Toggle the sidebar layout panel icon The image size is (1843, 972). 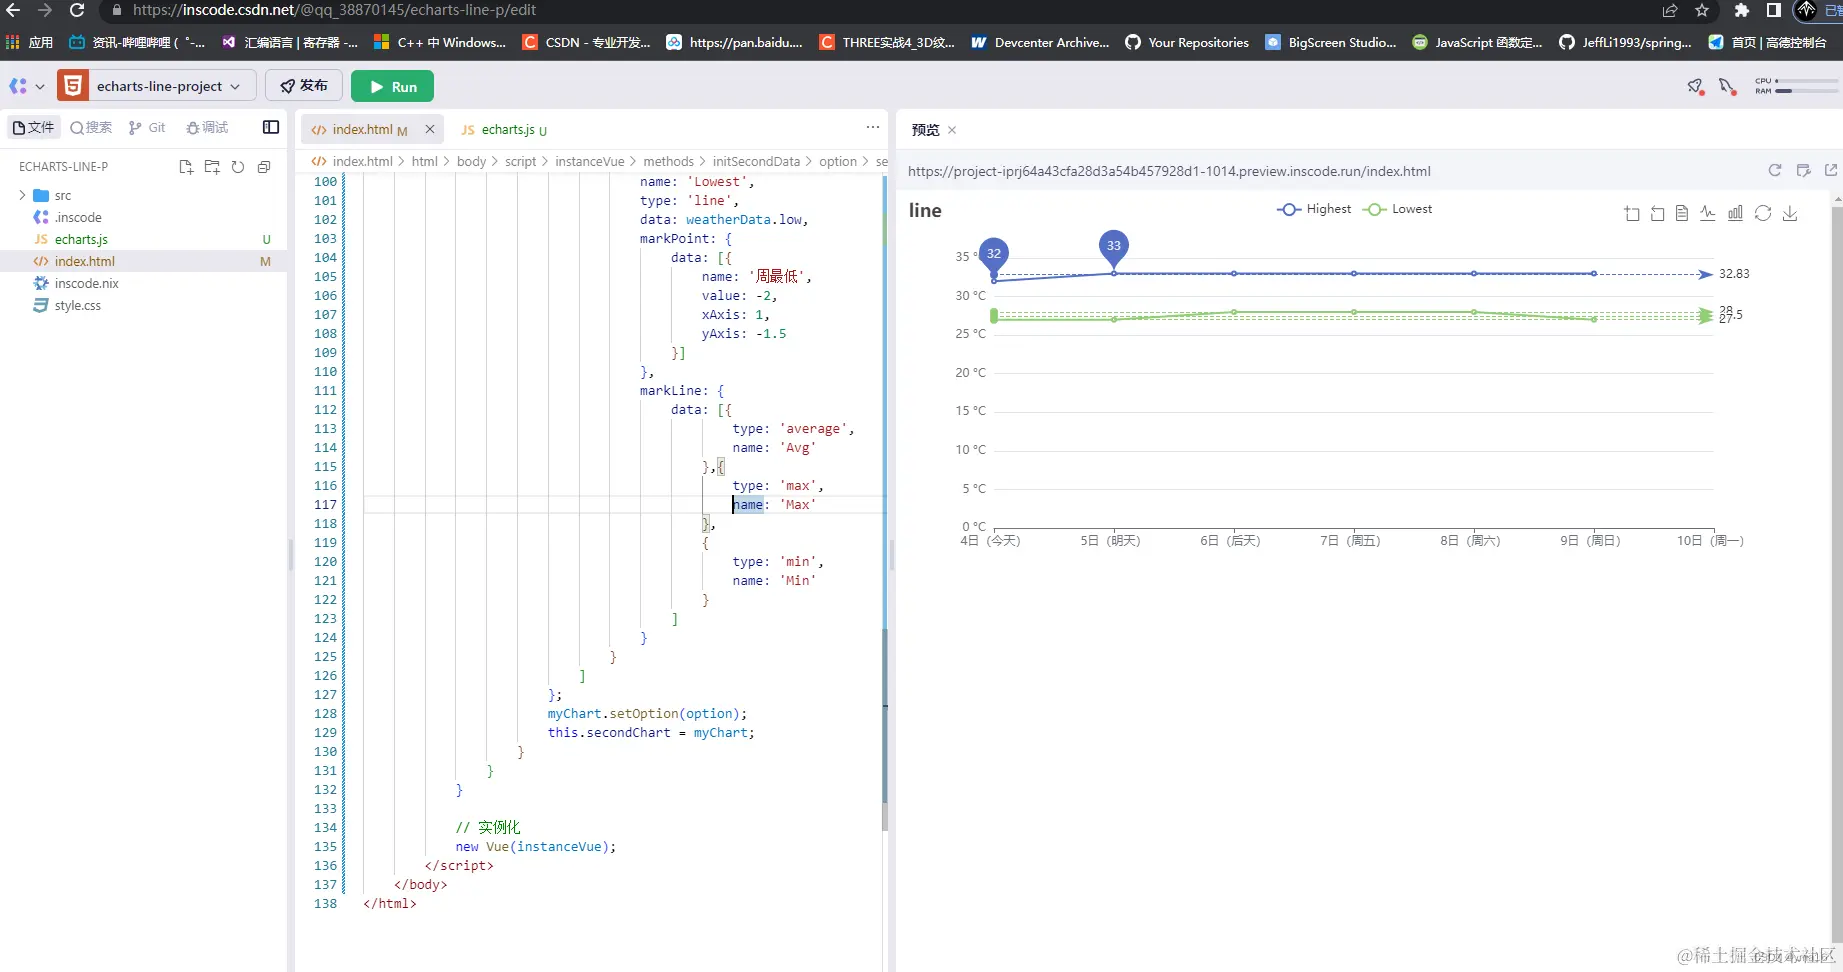tap(271, 127)
